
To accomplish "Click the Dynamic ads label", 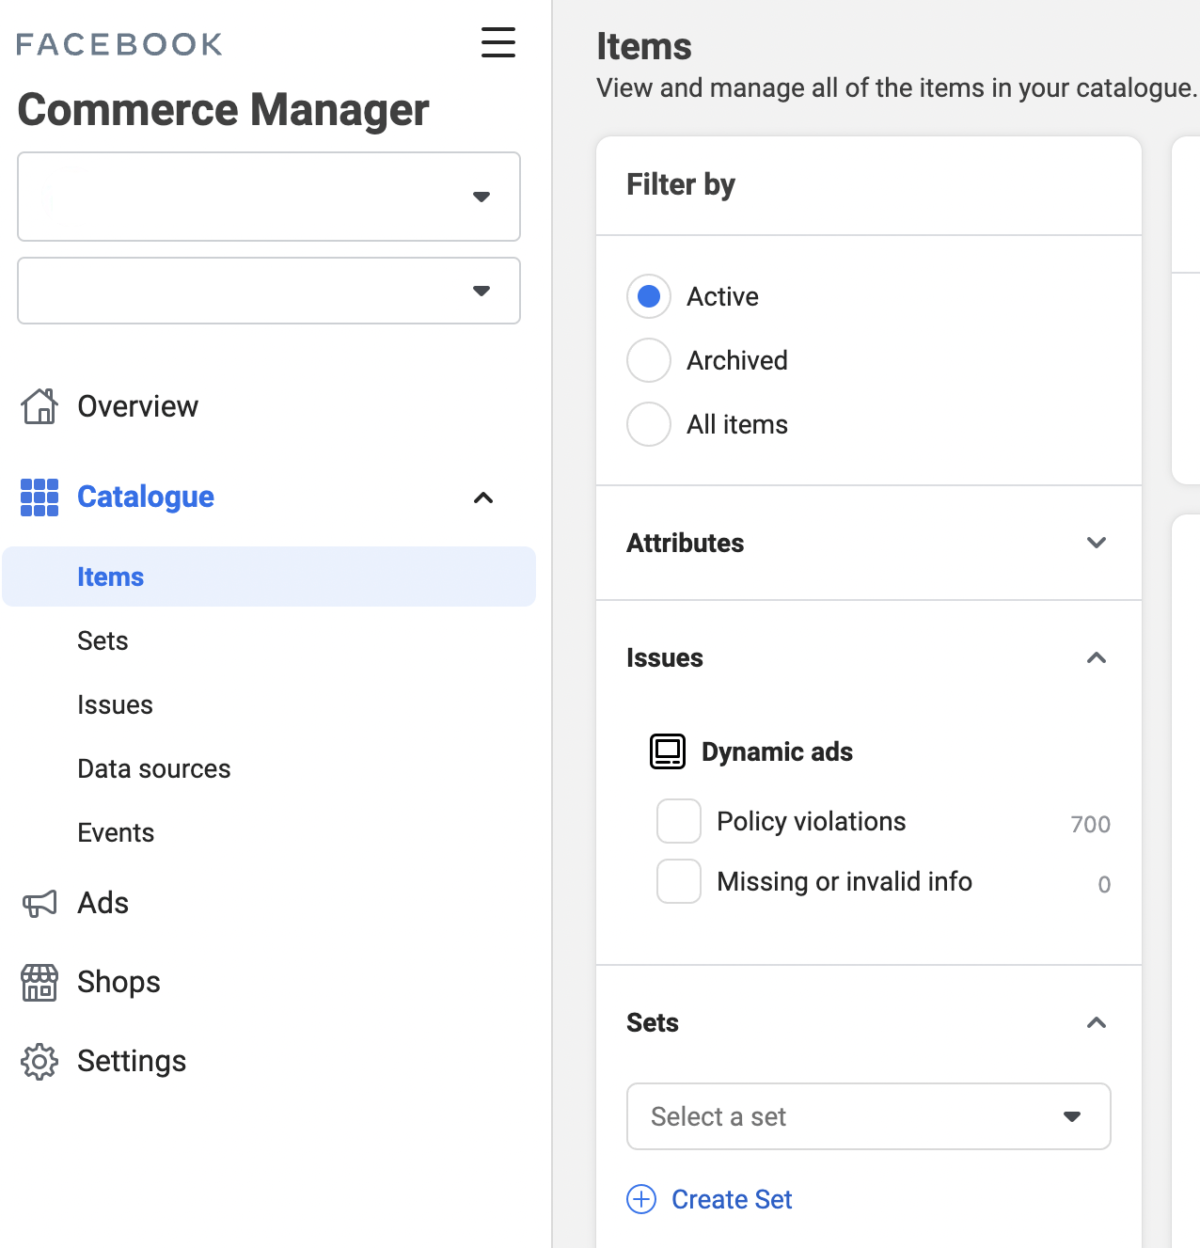I will tap(777, 752).
